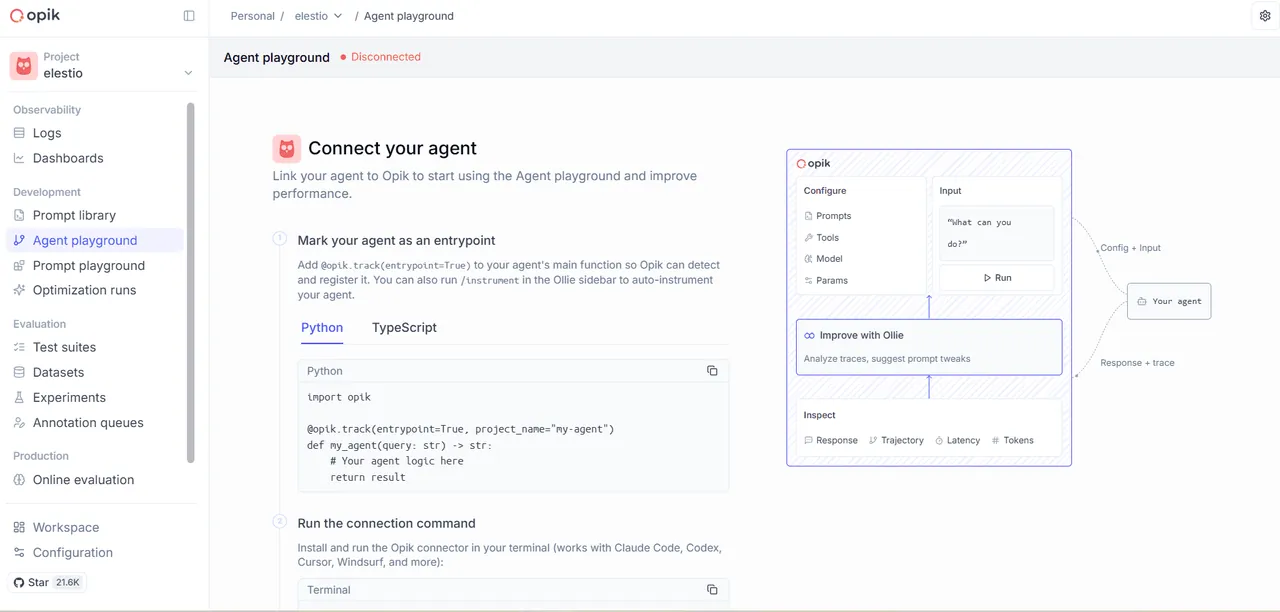Screen dimensions: 1280x612
Task: Collapse the sidebar with the panel icon
Action: pos(189,16)
